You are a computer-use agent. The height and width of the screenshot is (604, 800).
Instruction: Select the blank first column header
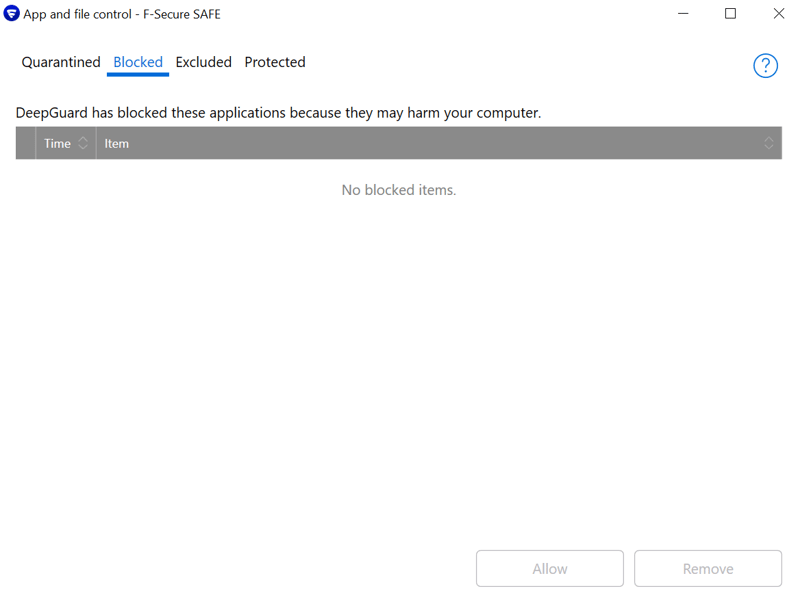click(26, 143)
